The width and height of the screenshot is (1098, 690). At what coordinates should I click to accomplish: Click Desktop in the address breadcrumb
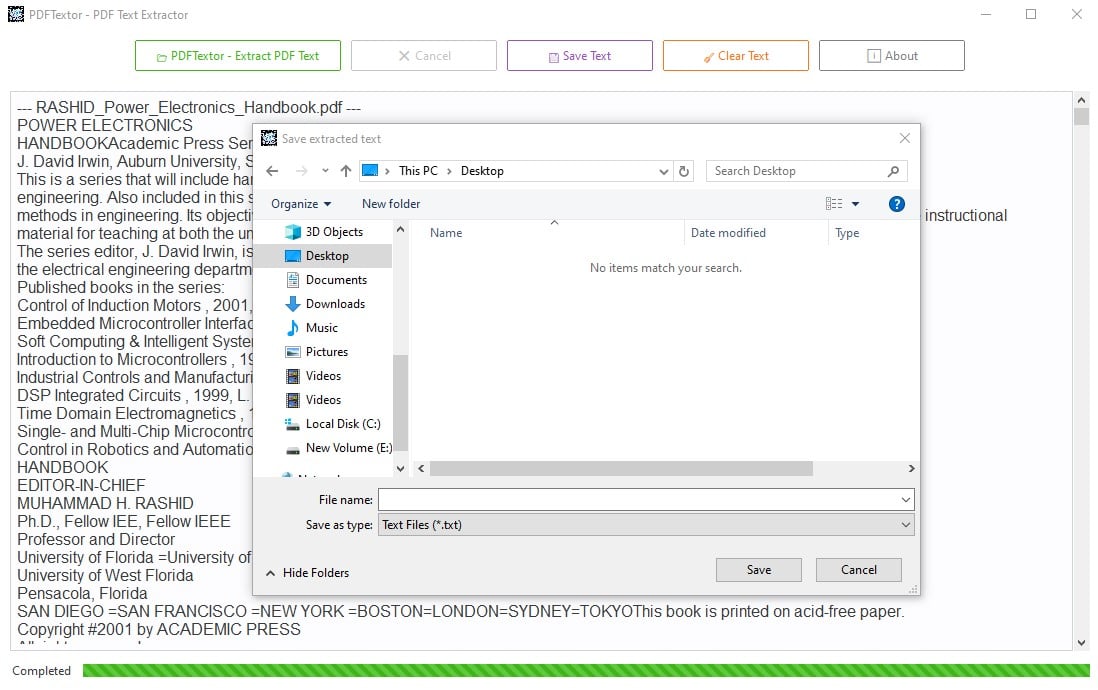[482, 171]
